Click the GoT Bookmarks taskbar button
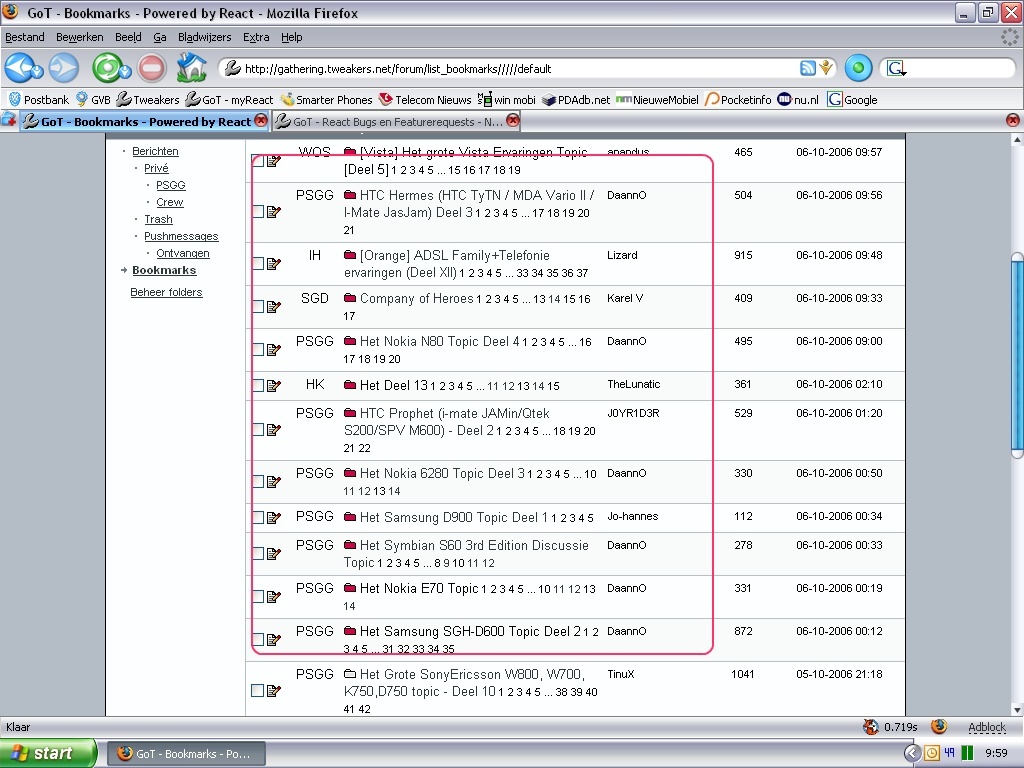The height and width of the screenshot is (768, 1024). (x=185, y=754)
